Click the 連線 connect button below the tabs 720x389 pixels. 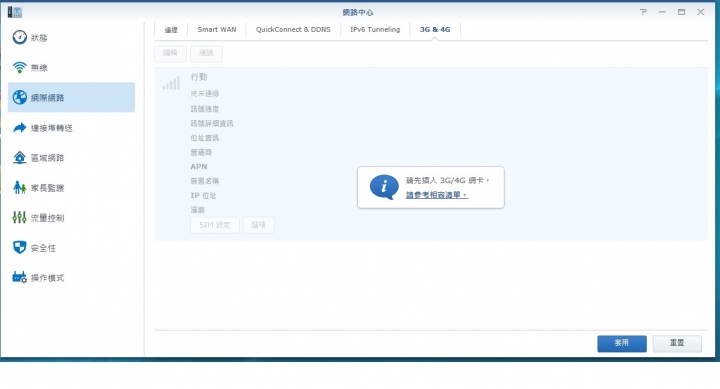[x=206, y=53]
